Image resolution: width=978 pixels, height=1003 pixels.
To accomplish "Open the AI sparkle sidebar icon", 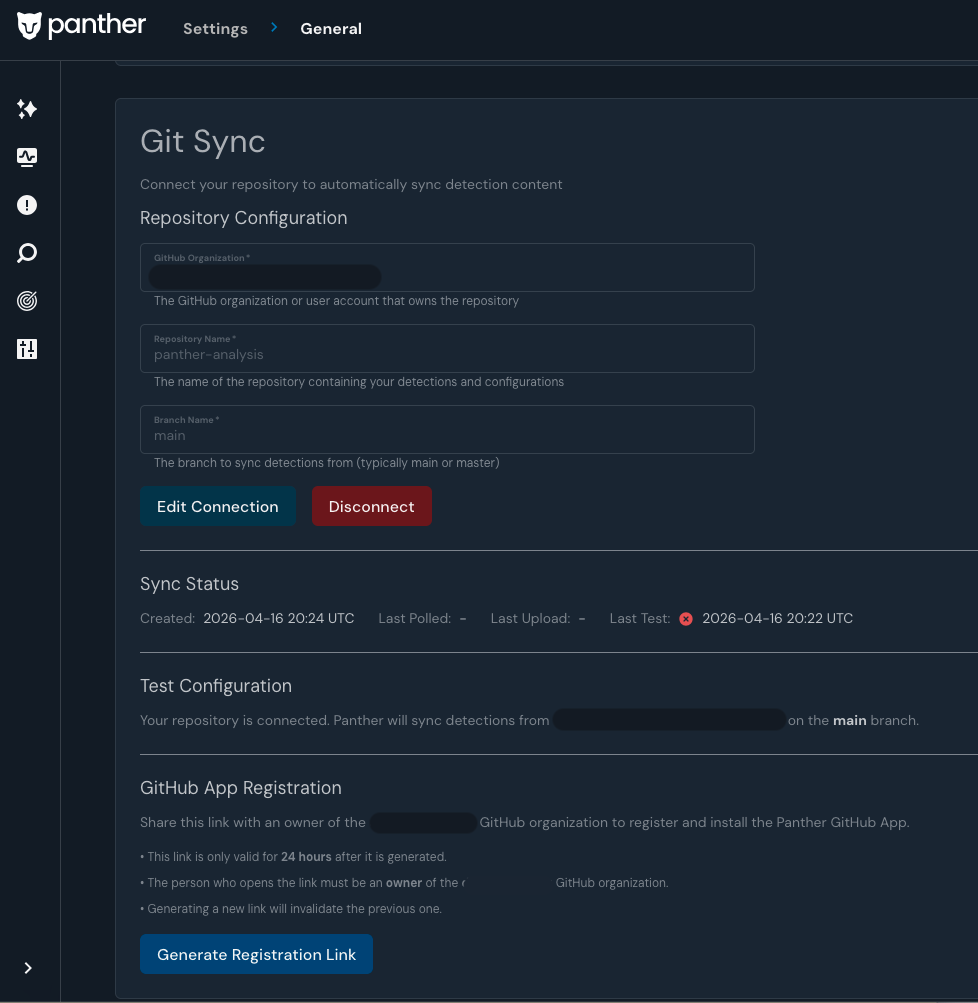I will pos(27,109).
